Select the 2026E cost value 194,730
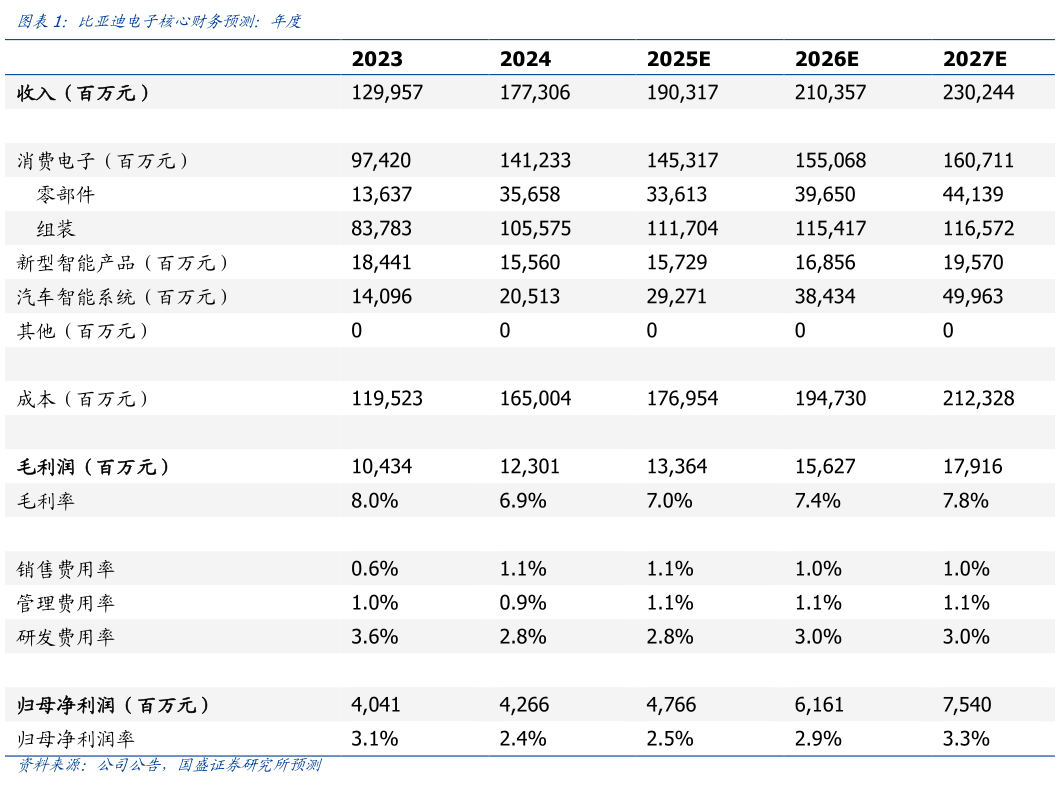 pyautogui.click(x=830, y=399)
